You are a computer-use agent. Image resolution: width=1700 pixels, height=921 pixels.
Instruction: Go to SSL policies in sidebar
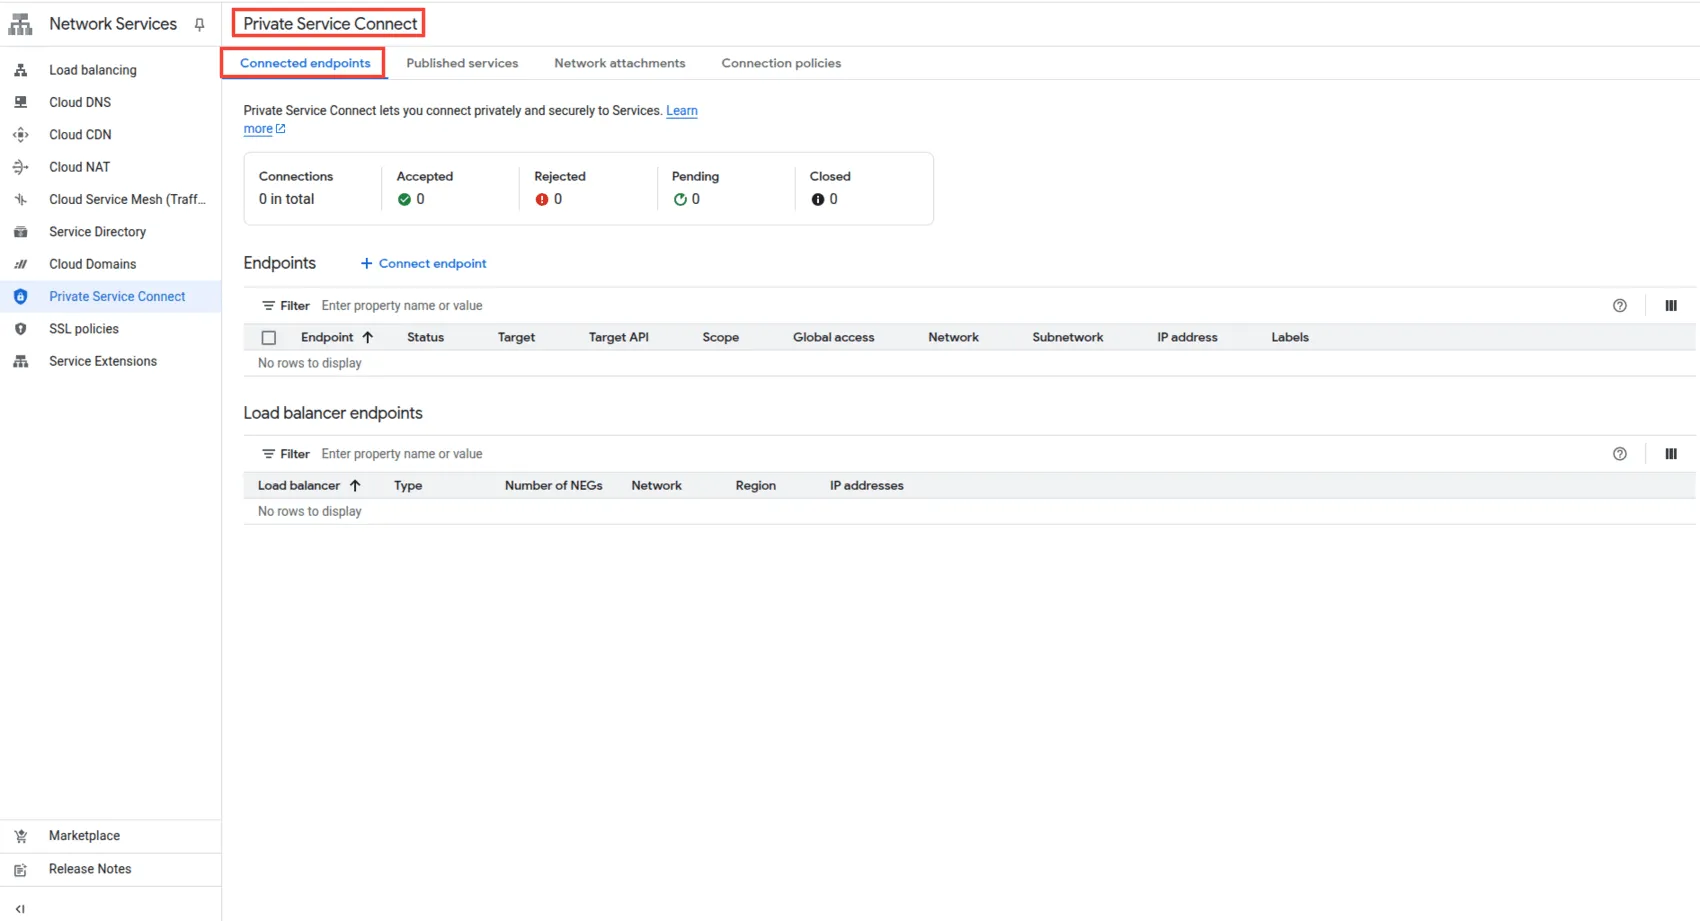[84, 329]
